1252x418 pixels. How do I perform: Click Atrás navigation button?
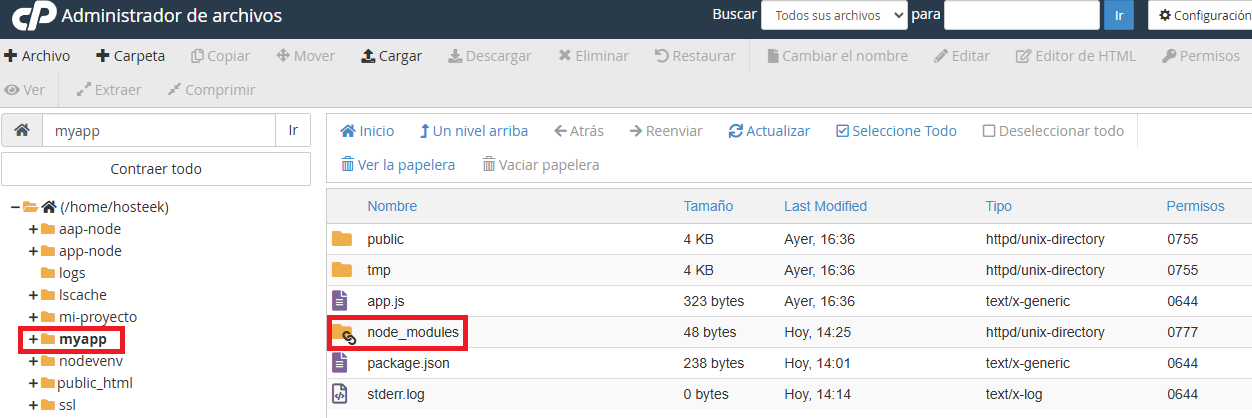(x=579, y=131)
